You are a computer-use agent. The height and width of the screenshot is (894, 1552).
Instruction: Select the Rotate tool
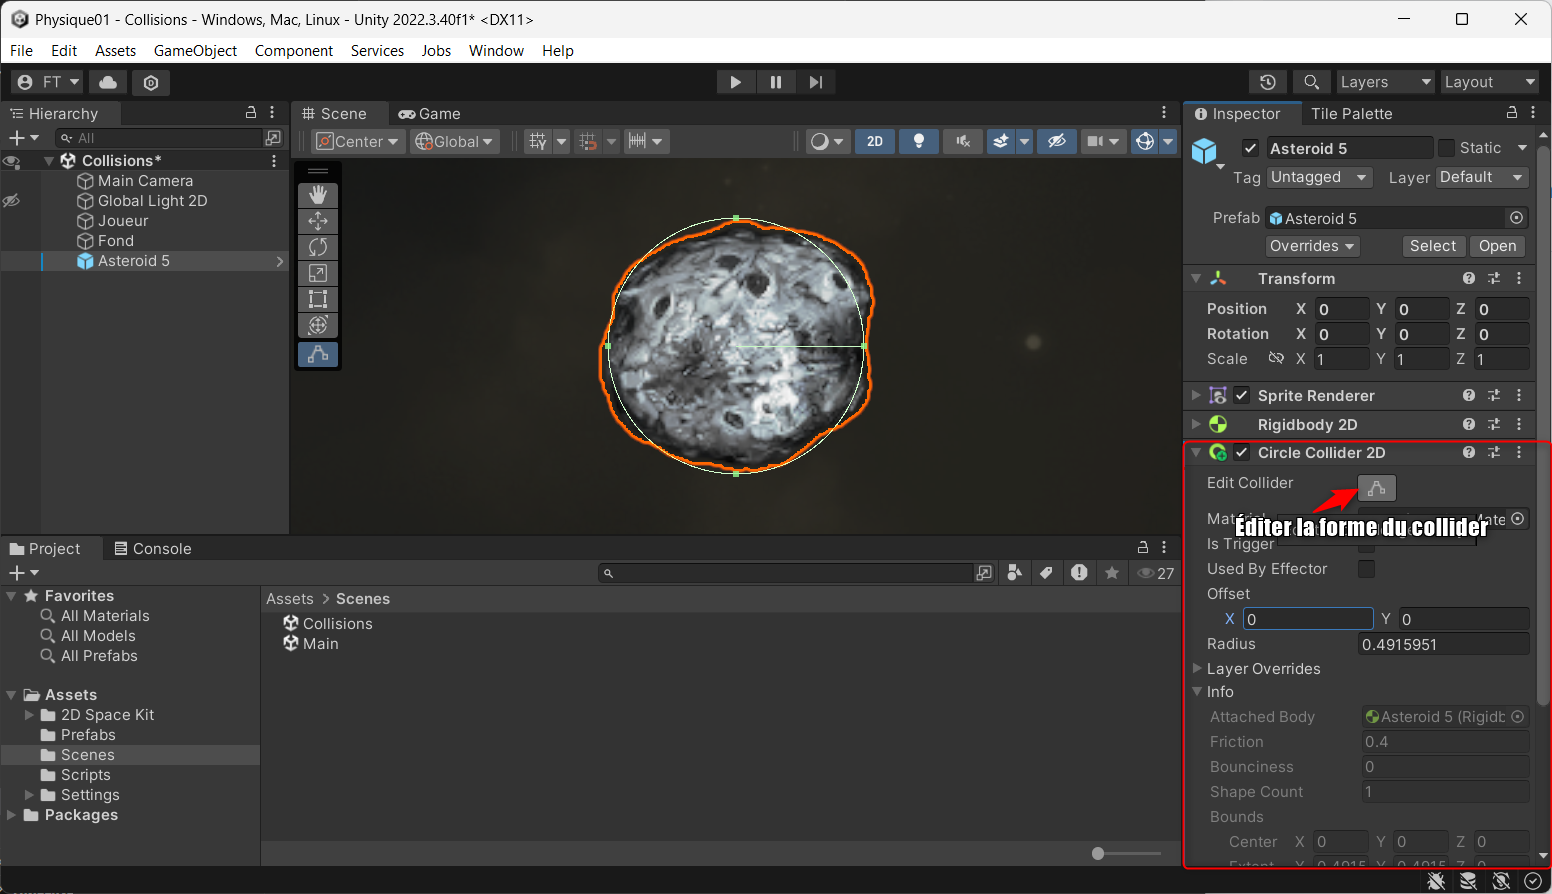coord(318,247)
